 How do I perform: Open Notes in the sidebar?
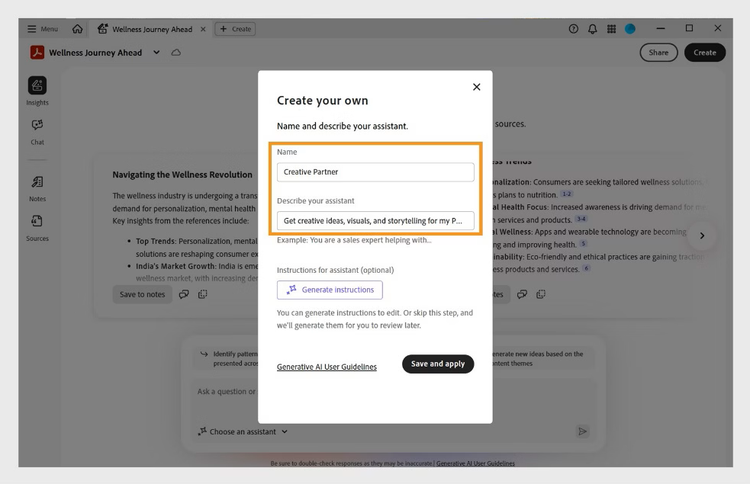tap(37, 188)
